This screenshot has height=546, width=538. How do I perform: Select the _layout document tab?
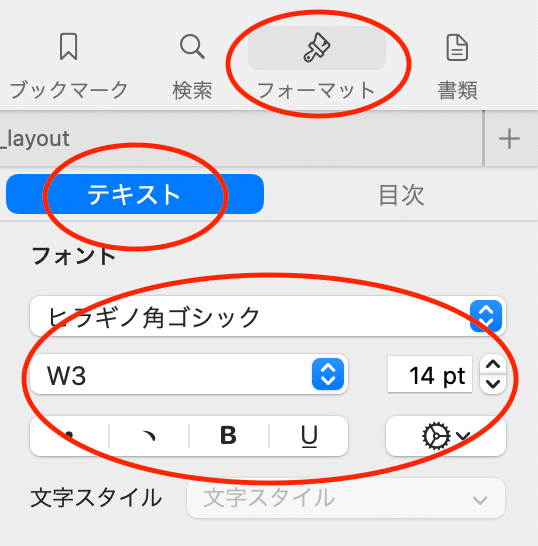coord(241,139)
